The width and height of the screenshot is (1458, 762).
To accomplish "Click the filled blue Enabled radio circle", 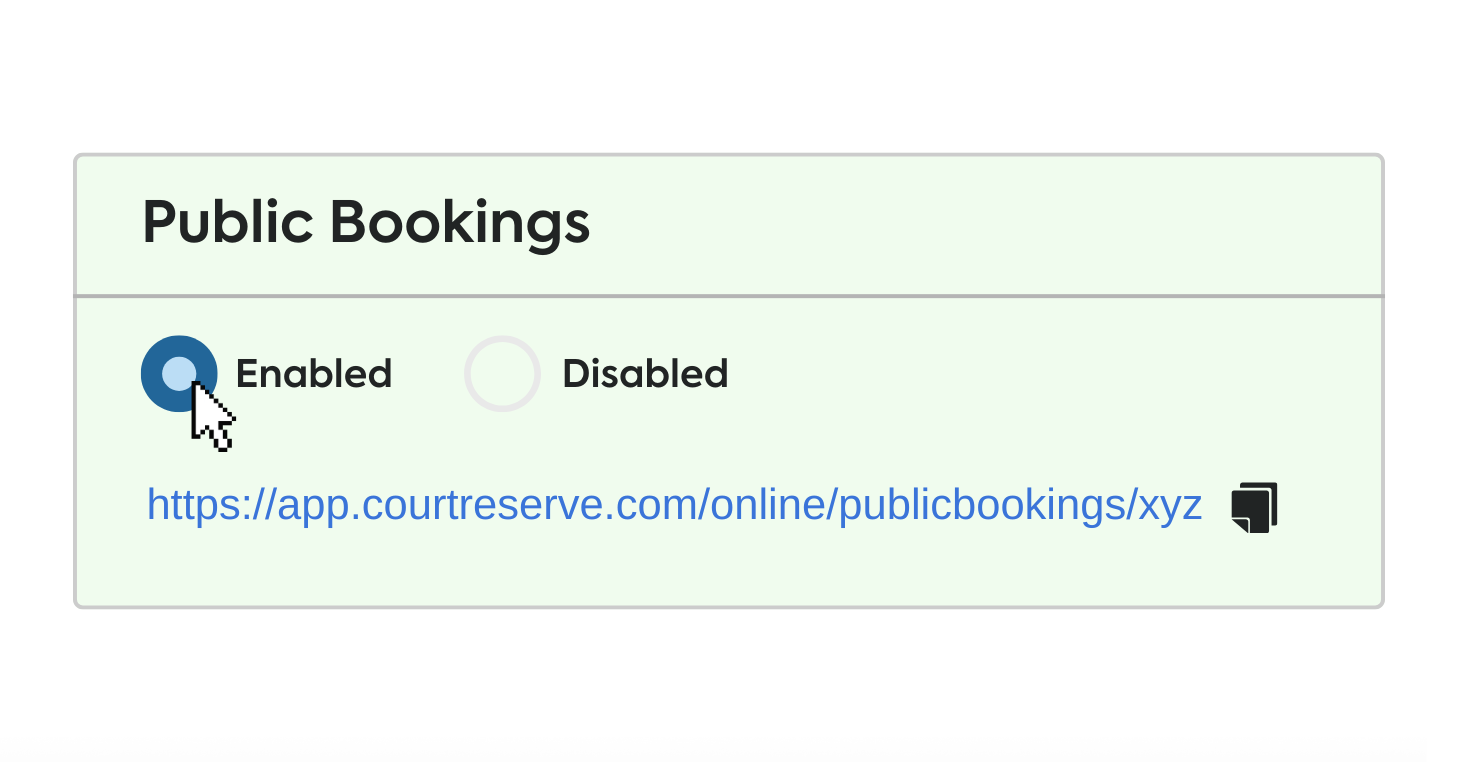I will click(x=179, y=374).
